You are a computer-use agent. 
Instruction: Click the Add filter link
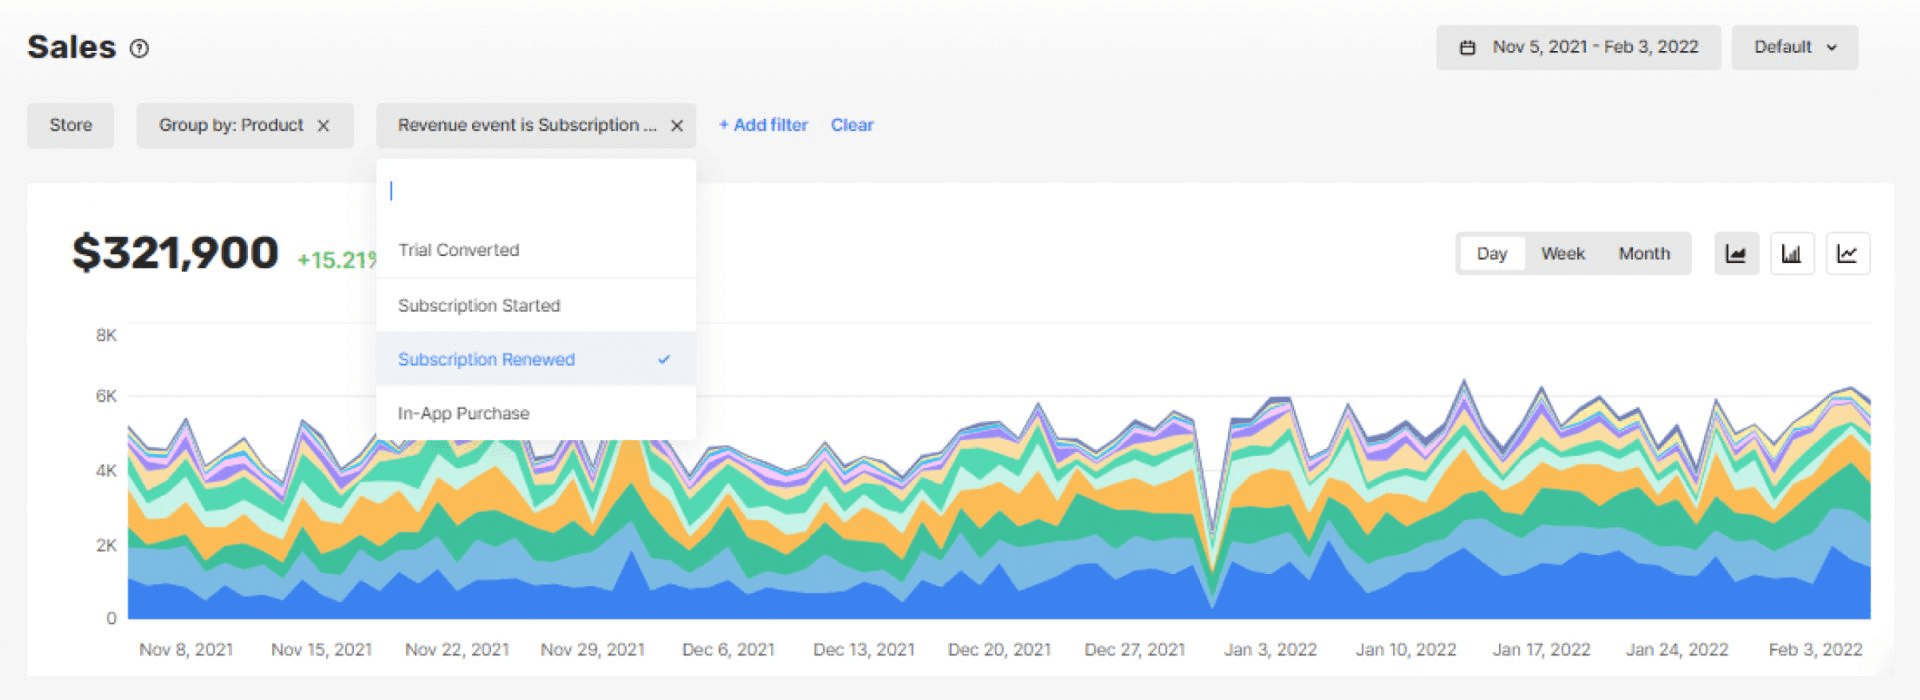pyautogui.click(x=763, y=125)
